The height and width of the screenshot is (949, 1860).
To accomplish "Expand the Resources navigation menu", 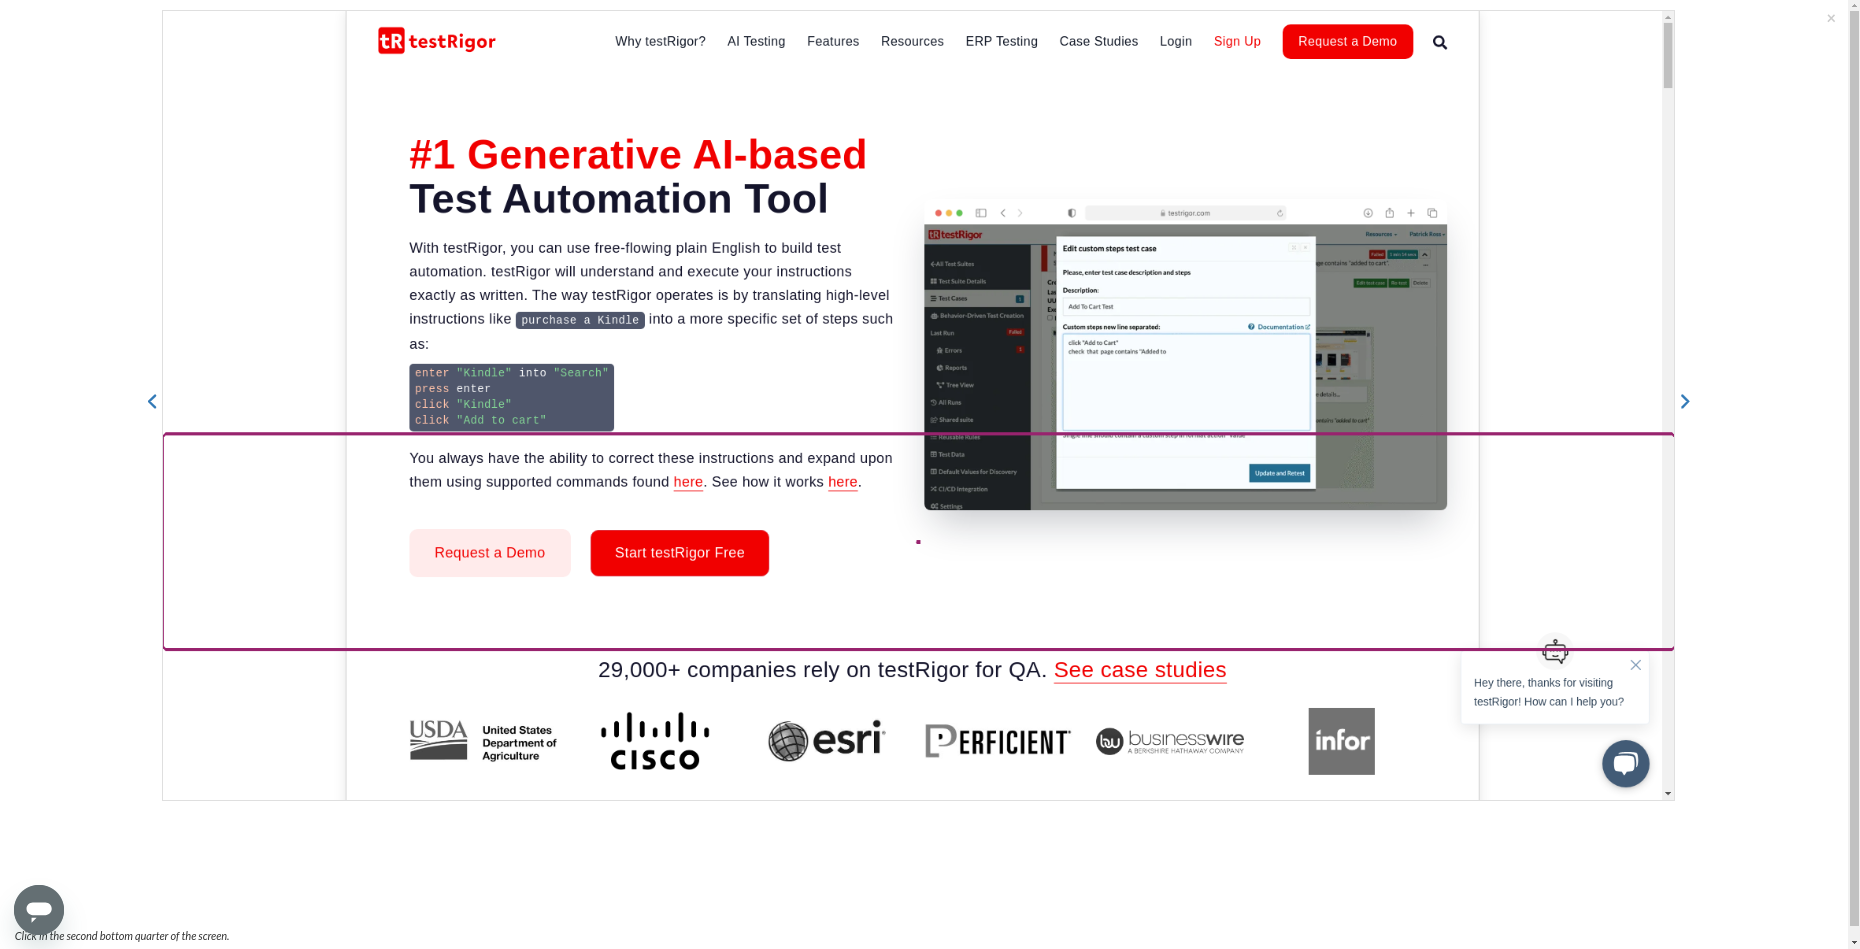I will (x=912, y=42).
